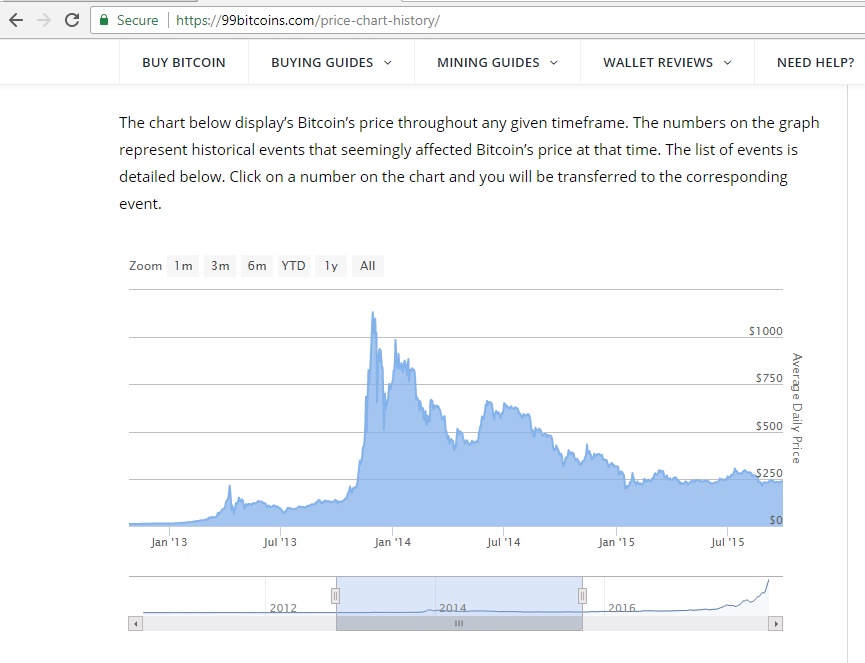Click the 2014 label in the navigator

pyautogui.click(x=452, y=608)
